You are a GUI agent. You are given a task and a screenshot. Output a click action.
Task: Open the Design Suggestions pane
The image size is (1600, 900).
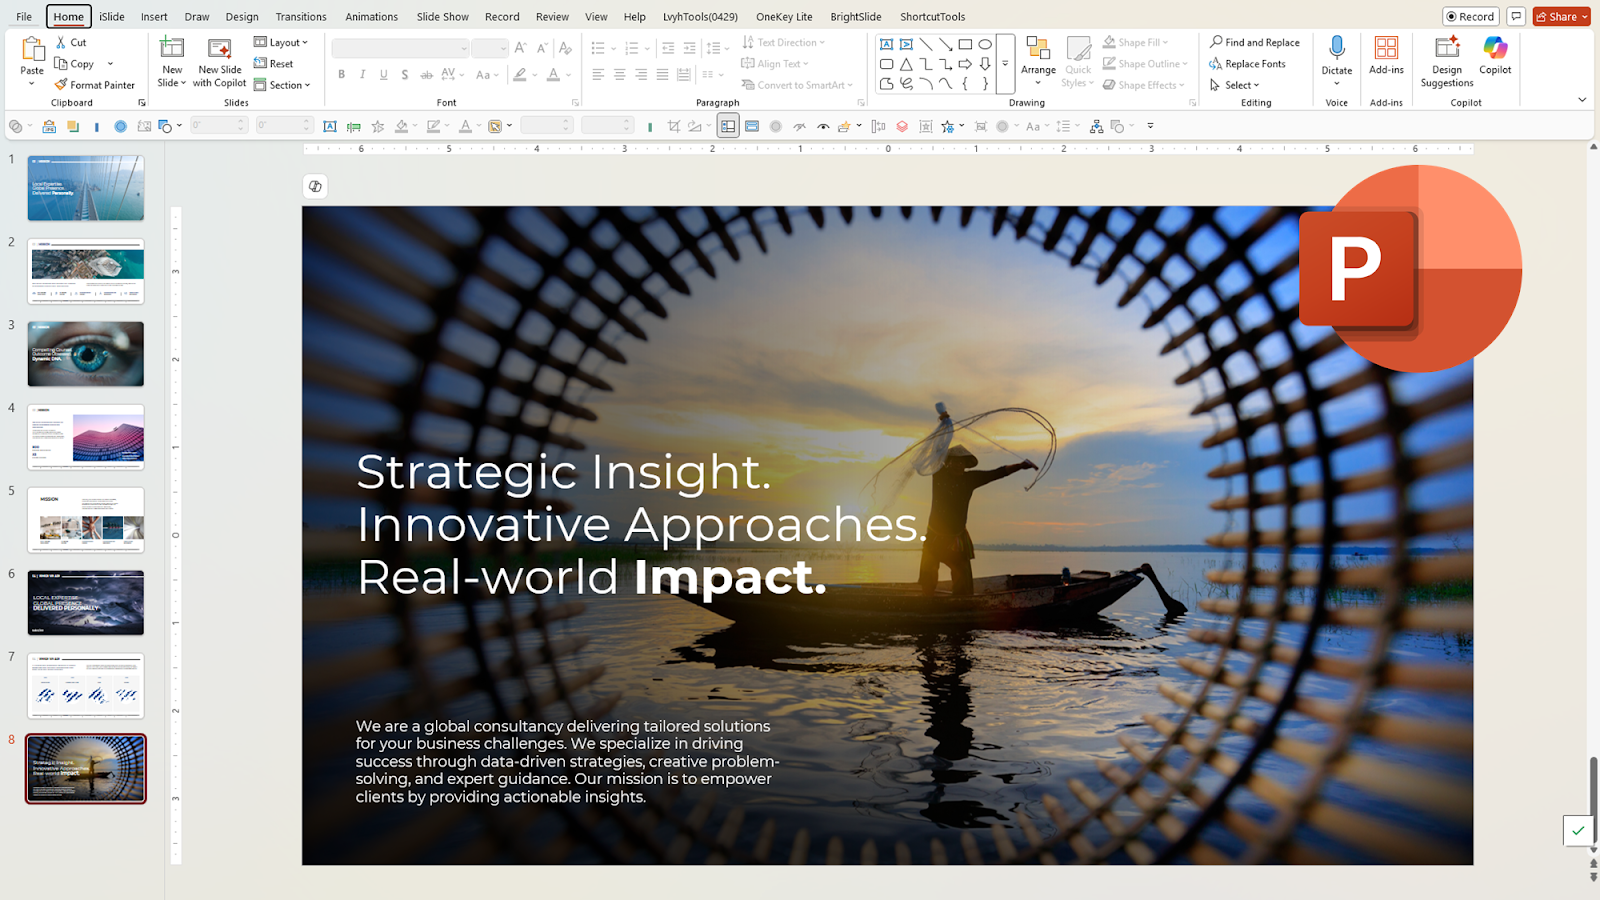1446,62
